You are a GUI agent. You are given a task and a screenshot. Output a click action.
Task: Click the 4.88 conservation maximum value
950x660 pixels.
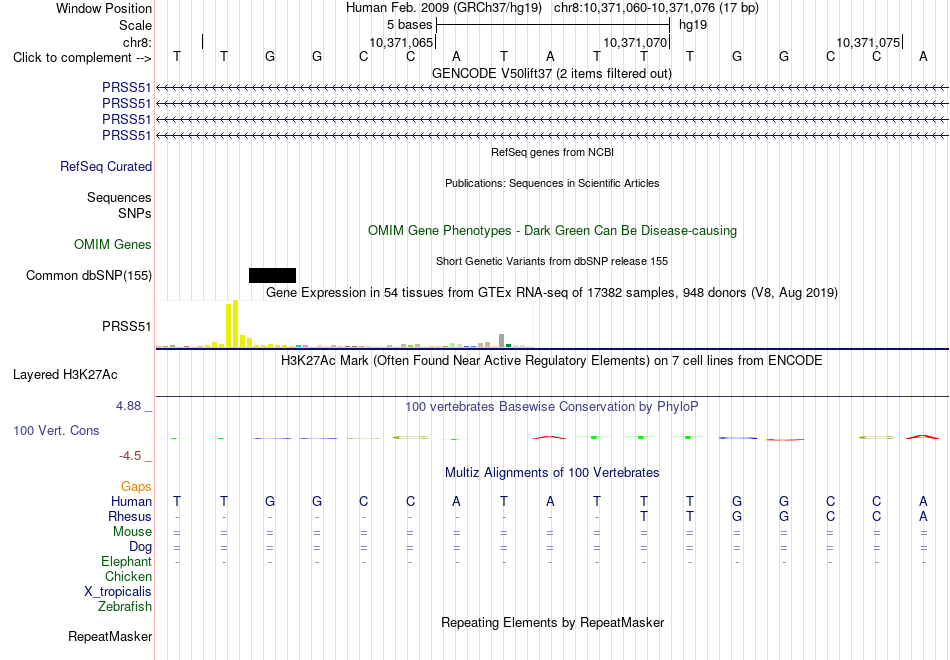(128, 406)
